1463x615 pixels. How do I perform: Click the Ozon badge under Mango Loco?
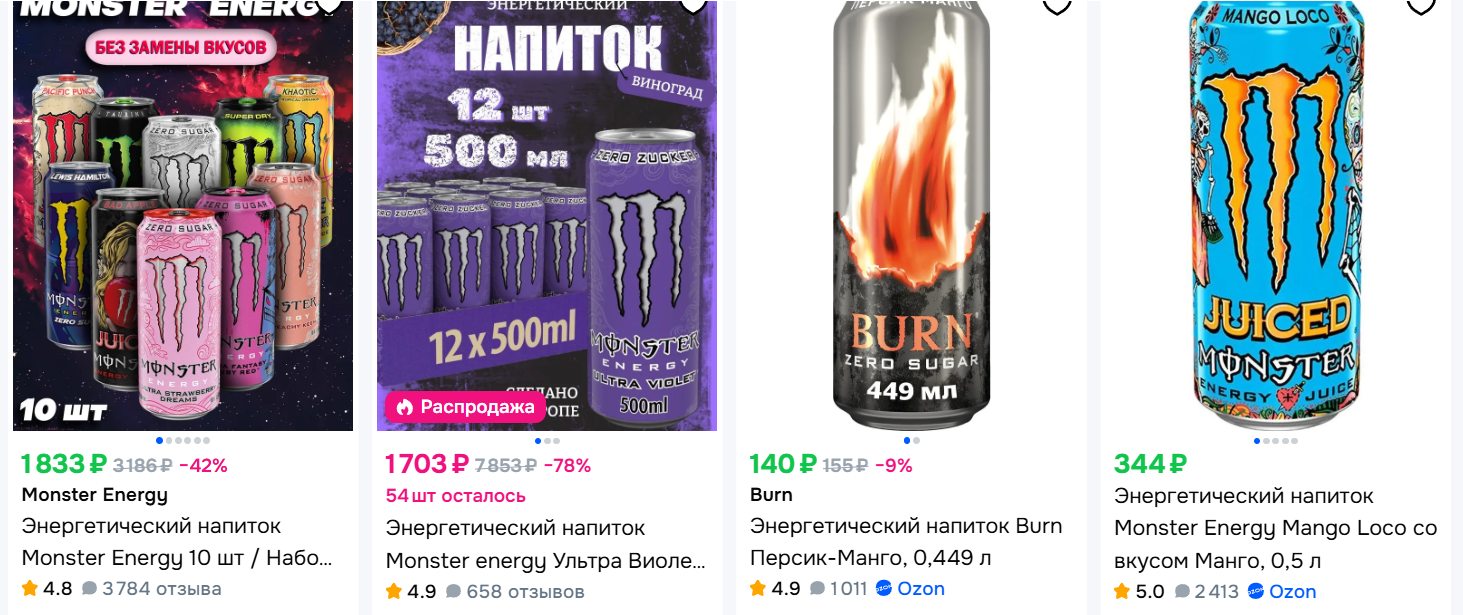coord(1282,592)
